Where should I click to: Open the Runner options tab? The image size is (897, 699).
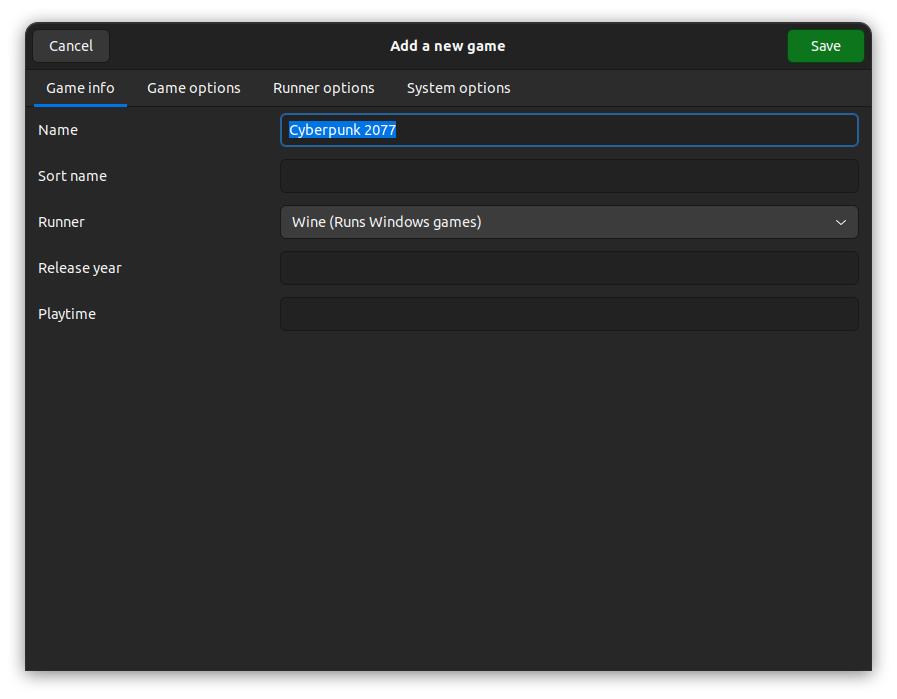pyautogui.click(x=323, y=88)
